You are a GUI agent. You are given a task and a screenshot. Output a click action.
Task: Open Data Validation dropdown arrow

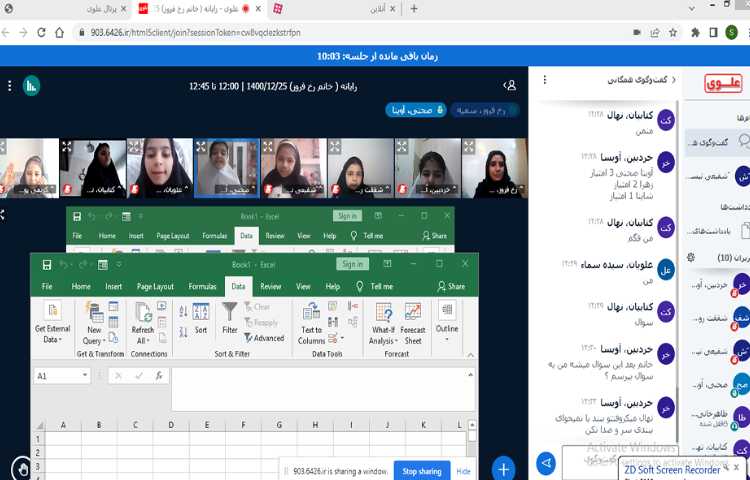click(x=342, y=338)
